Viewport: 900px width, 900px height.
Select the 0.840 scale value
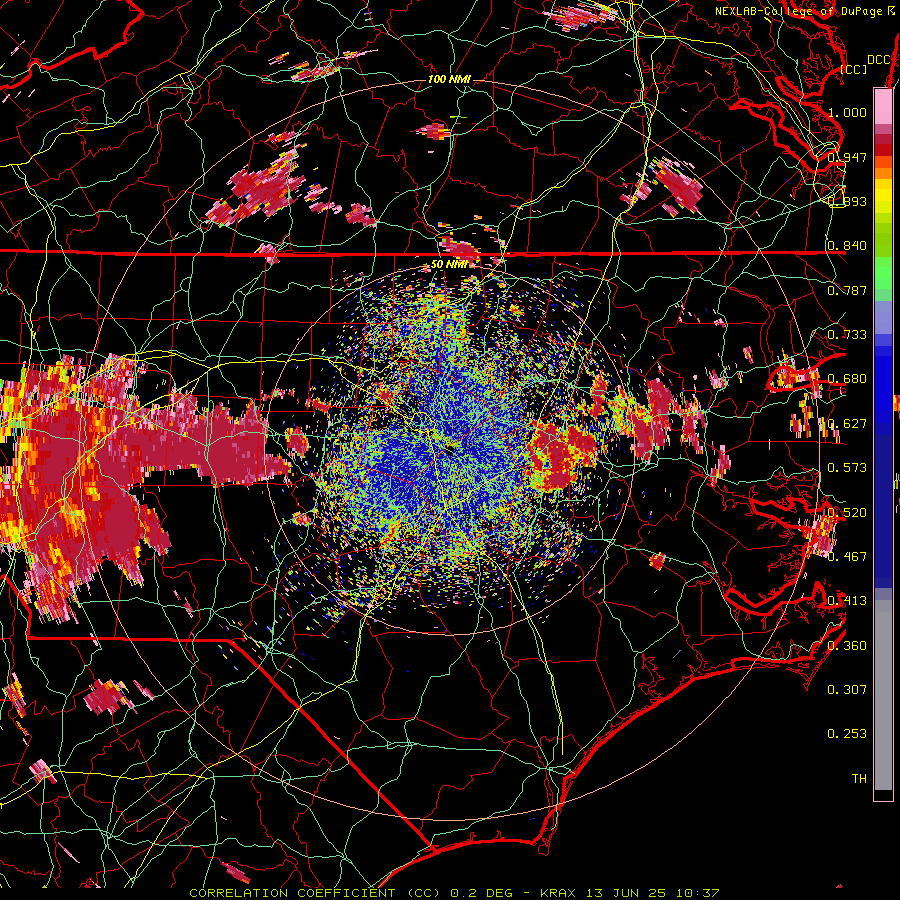coord(847,246)
